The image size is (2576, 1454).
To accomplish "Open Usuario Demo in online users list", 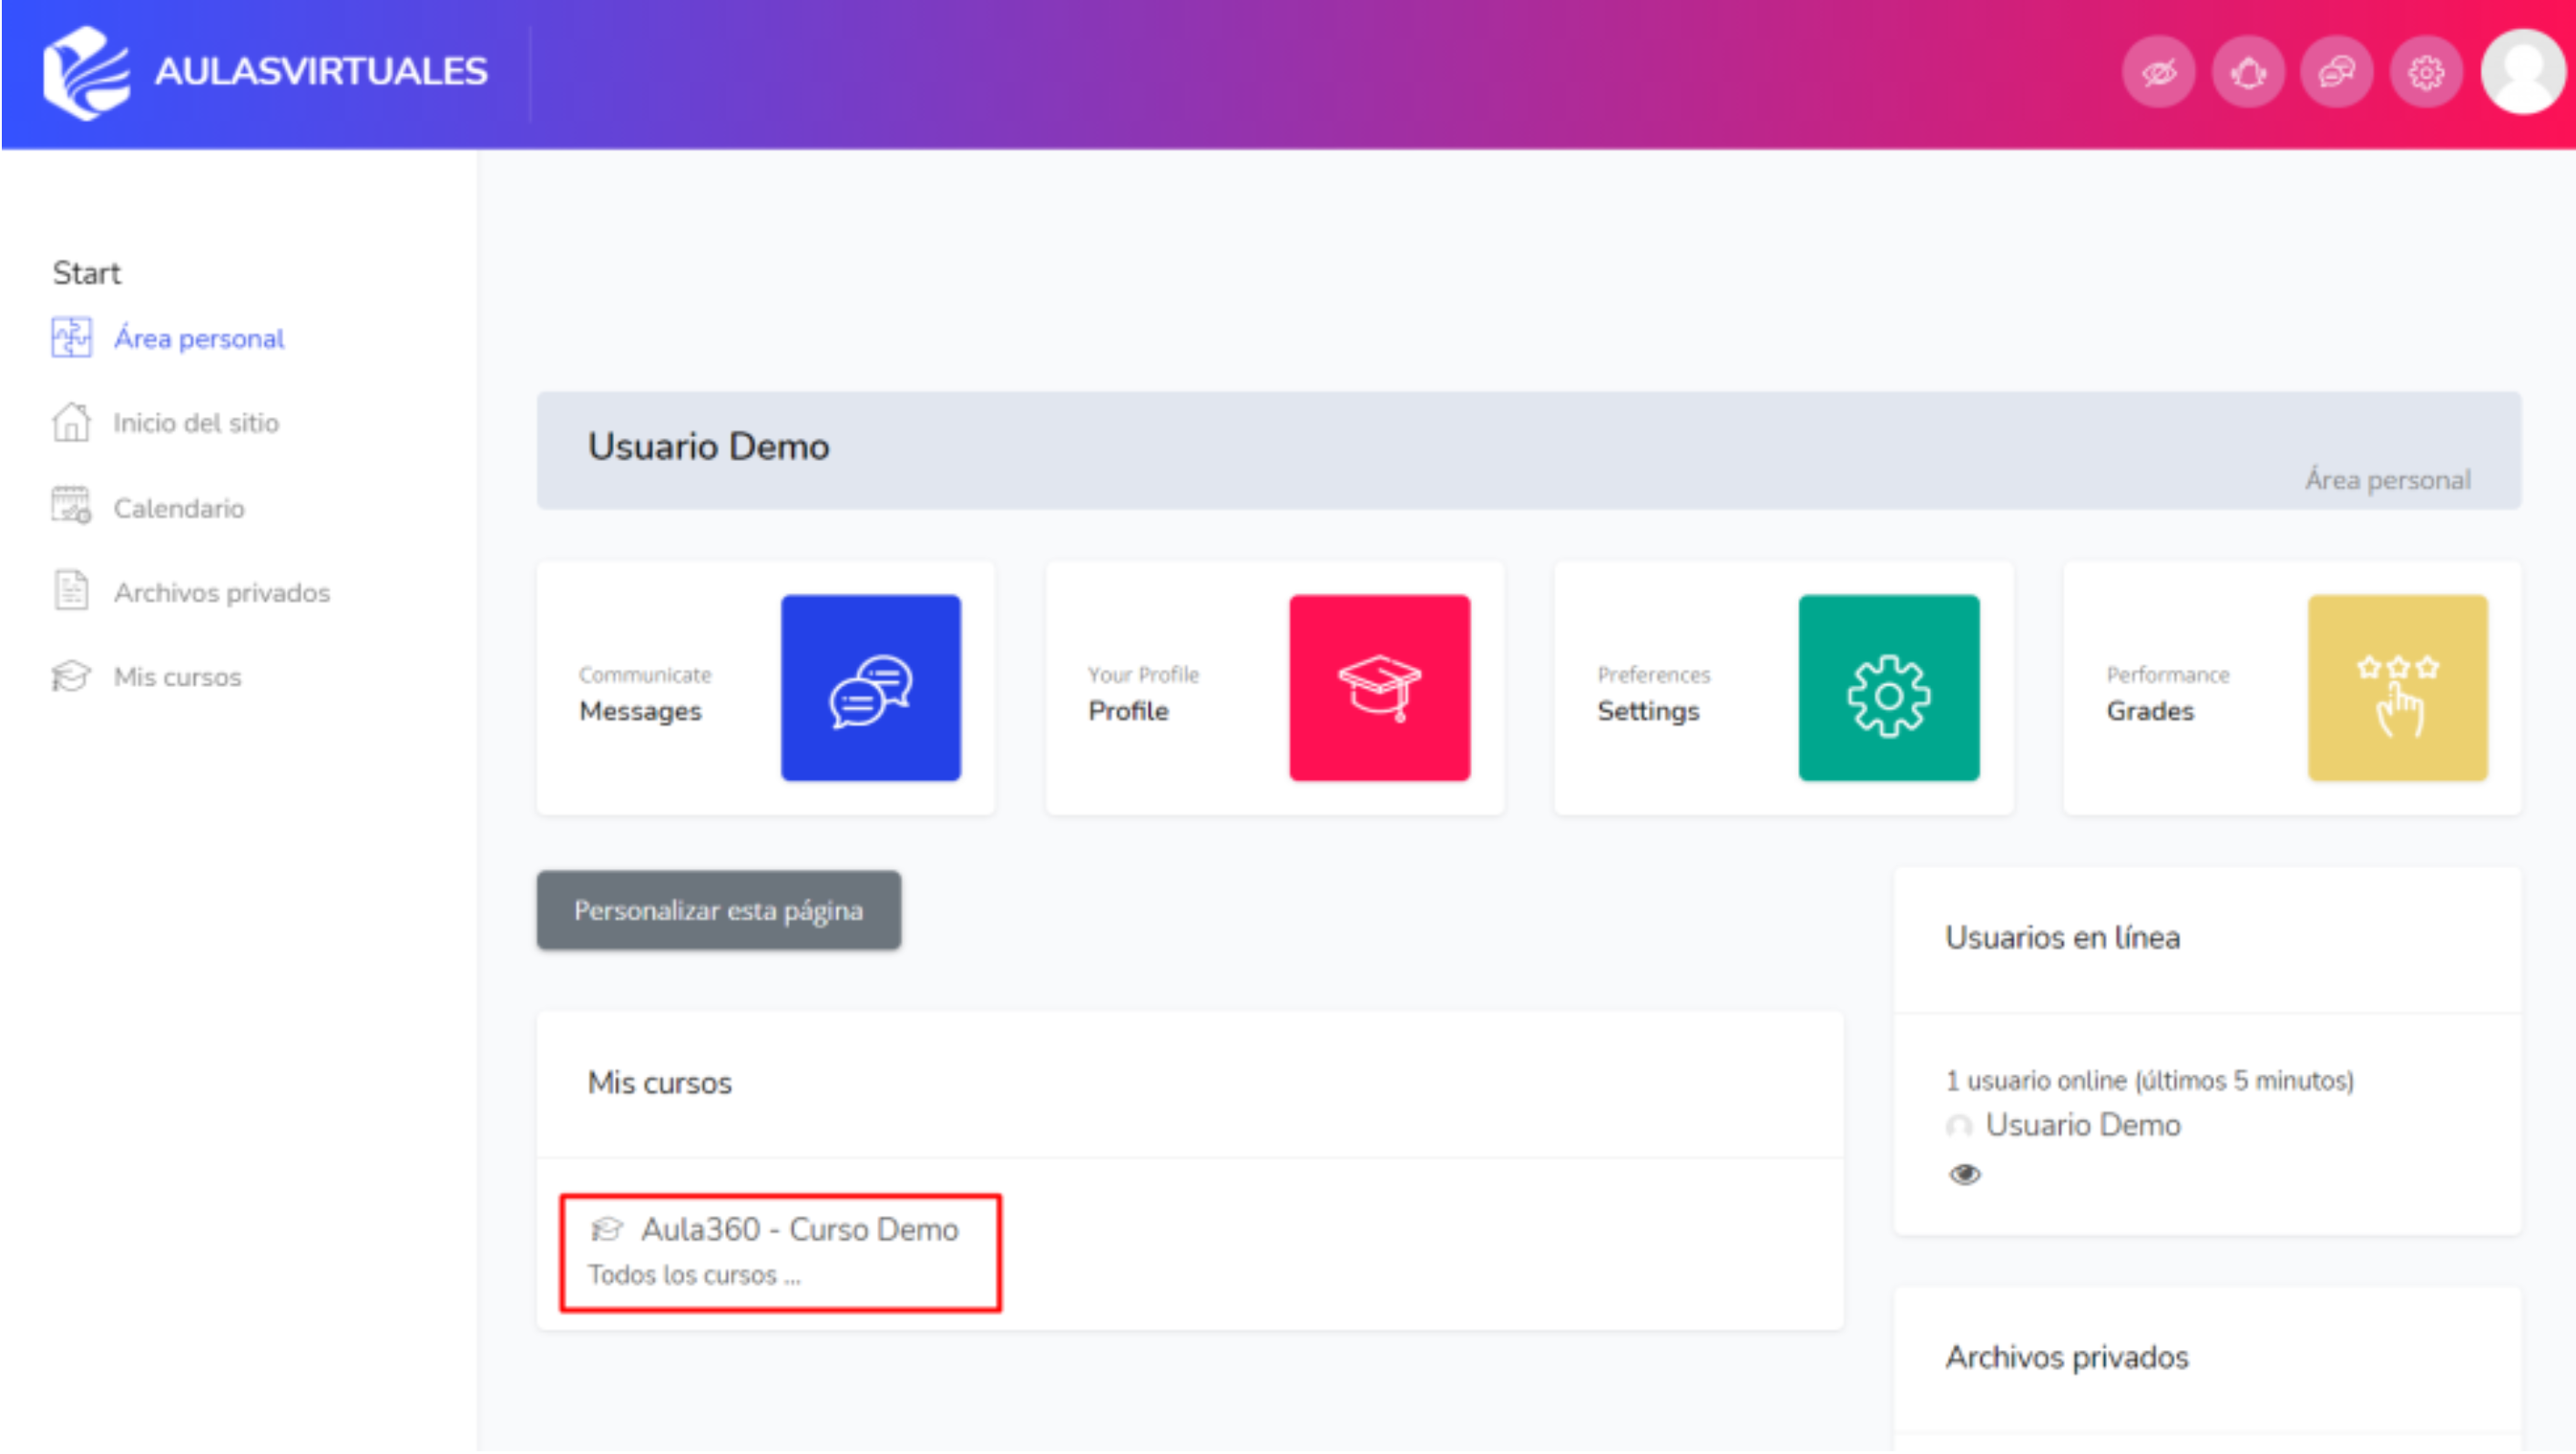I will 2082,1125.
